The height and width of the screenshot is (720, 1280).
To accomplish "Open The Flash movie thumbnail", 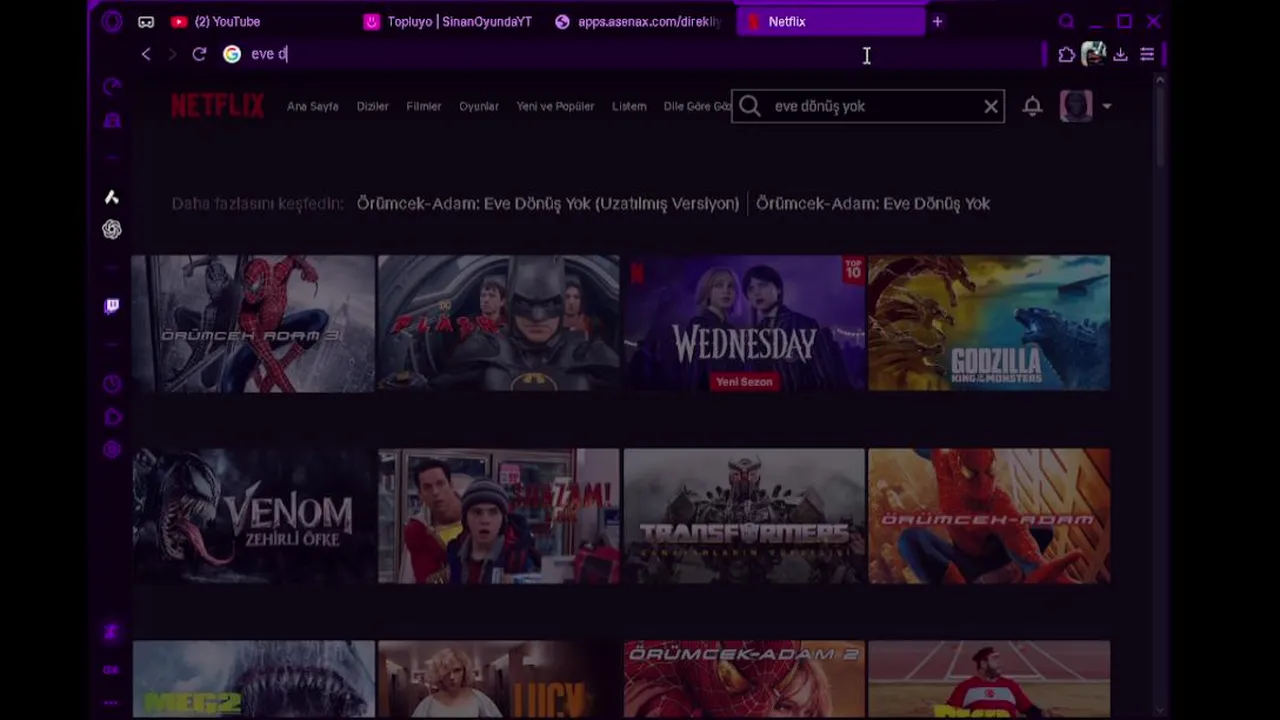I will [x=498, y=323].
